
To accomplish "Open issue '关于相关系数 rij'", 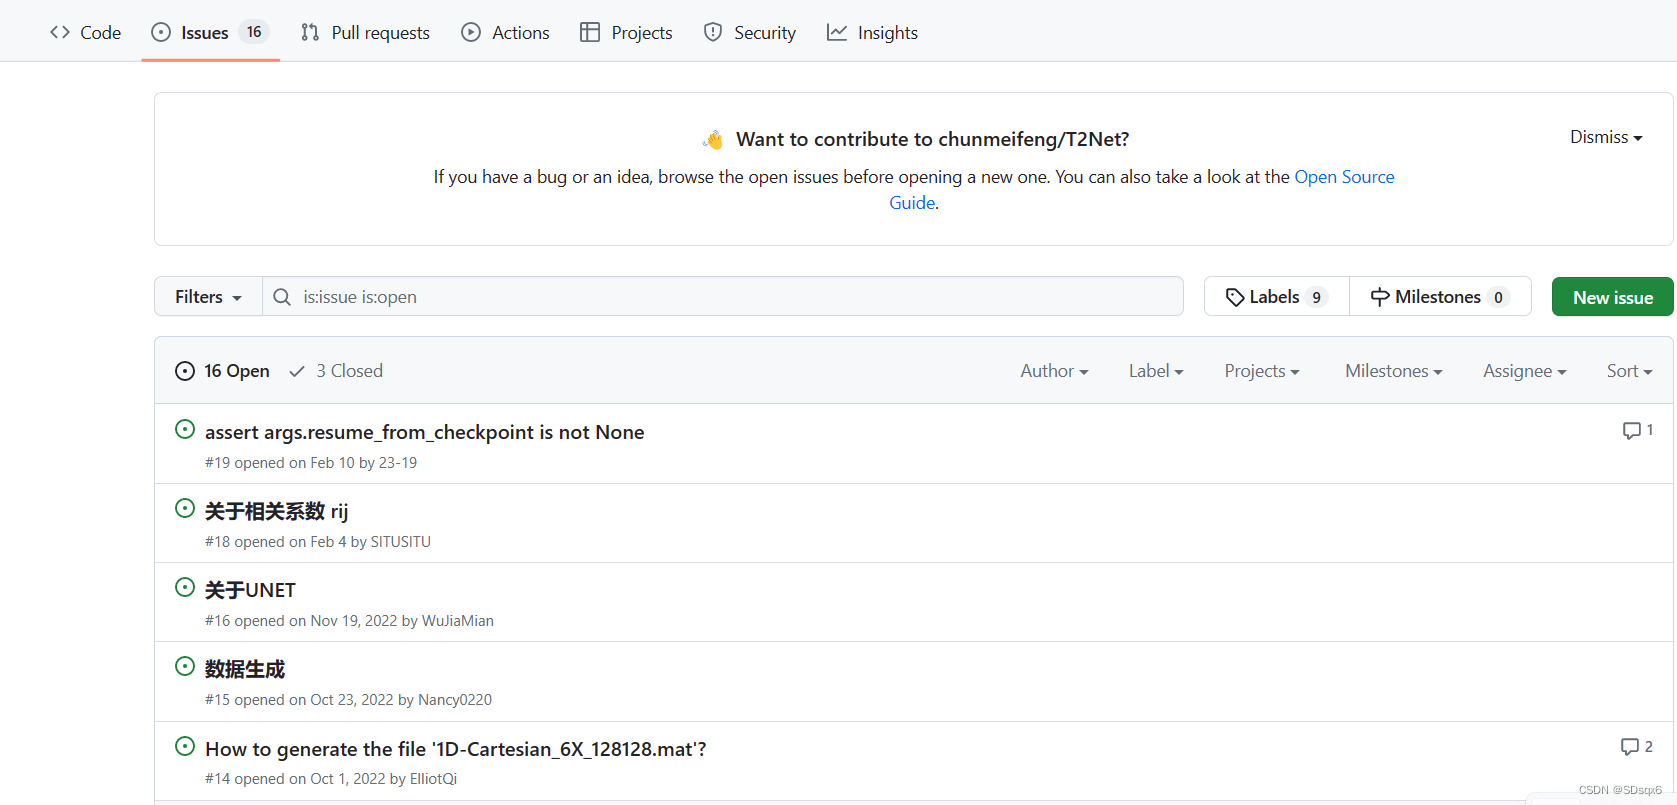I will click(x=277, y=511).
